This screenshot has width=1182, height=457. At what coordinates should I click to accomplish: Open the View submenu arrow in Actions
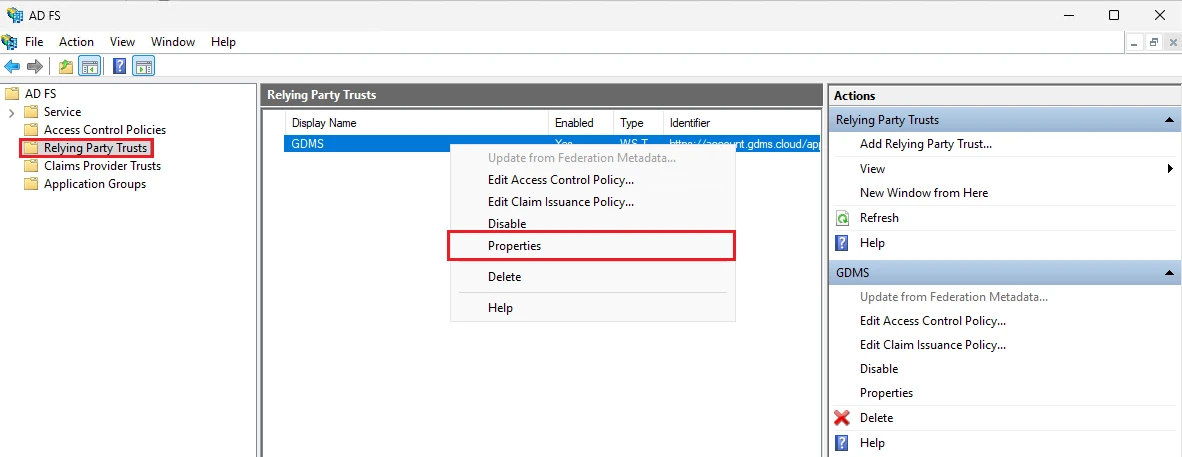(1171, 169)
